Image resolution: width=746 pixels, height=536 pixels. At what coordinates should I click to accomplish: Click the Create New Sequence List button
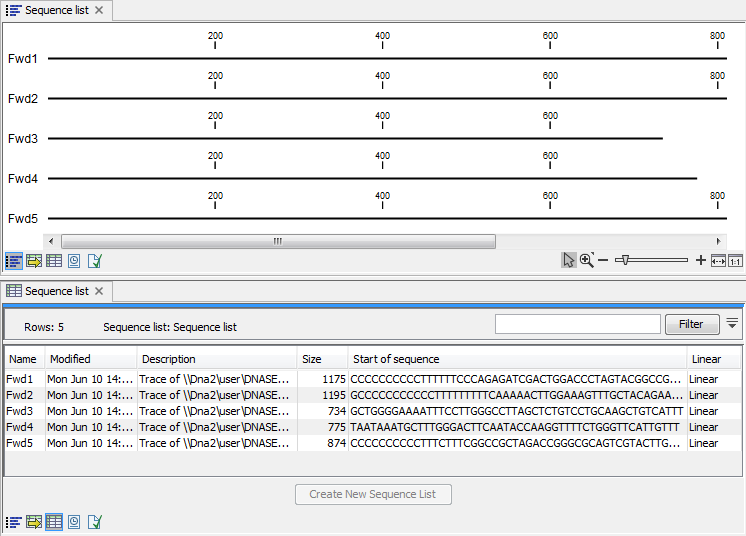(373, 494)
